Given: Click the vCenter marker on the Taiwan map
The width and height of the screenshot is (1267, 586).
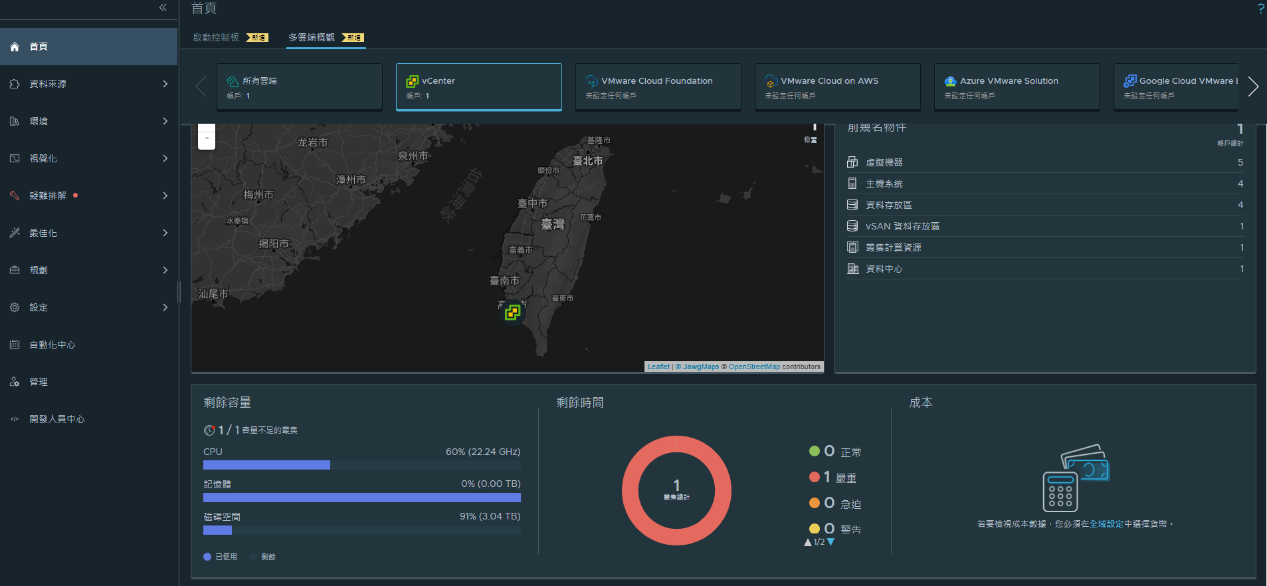Looking at the screenshot, I should [512, 312].
